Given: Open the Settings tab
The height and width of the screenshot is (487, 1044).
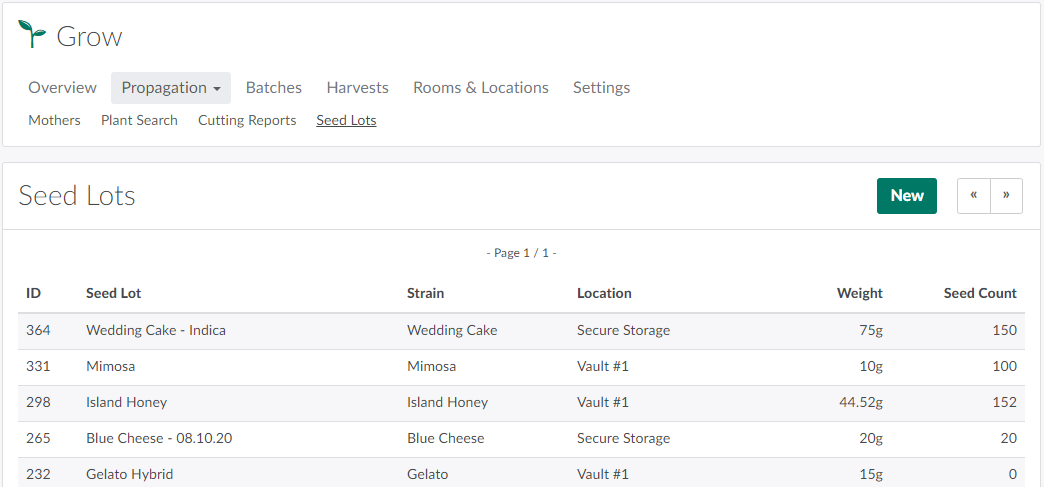Looking at the screenshot, I should pyautogui.click(x=601, y=88).
